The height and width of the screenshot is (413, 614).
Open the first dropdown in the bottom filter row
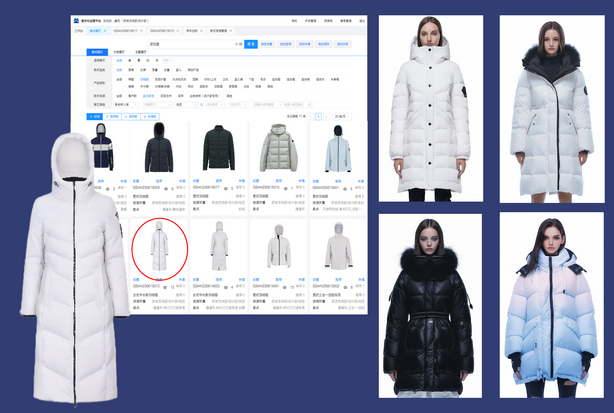click(x=126, y=103)
